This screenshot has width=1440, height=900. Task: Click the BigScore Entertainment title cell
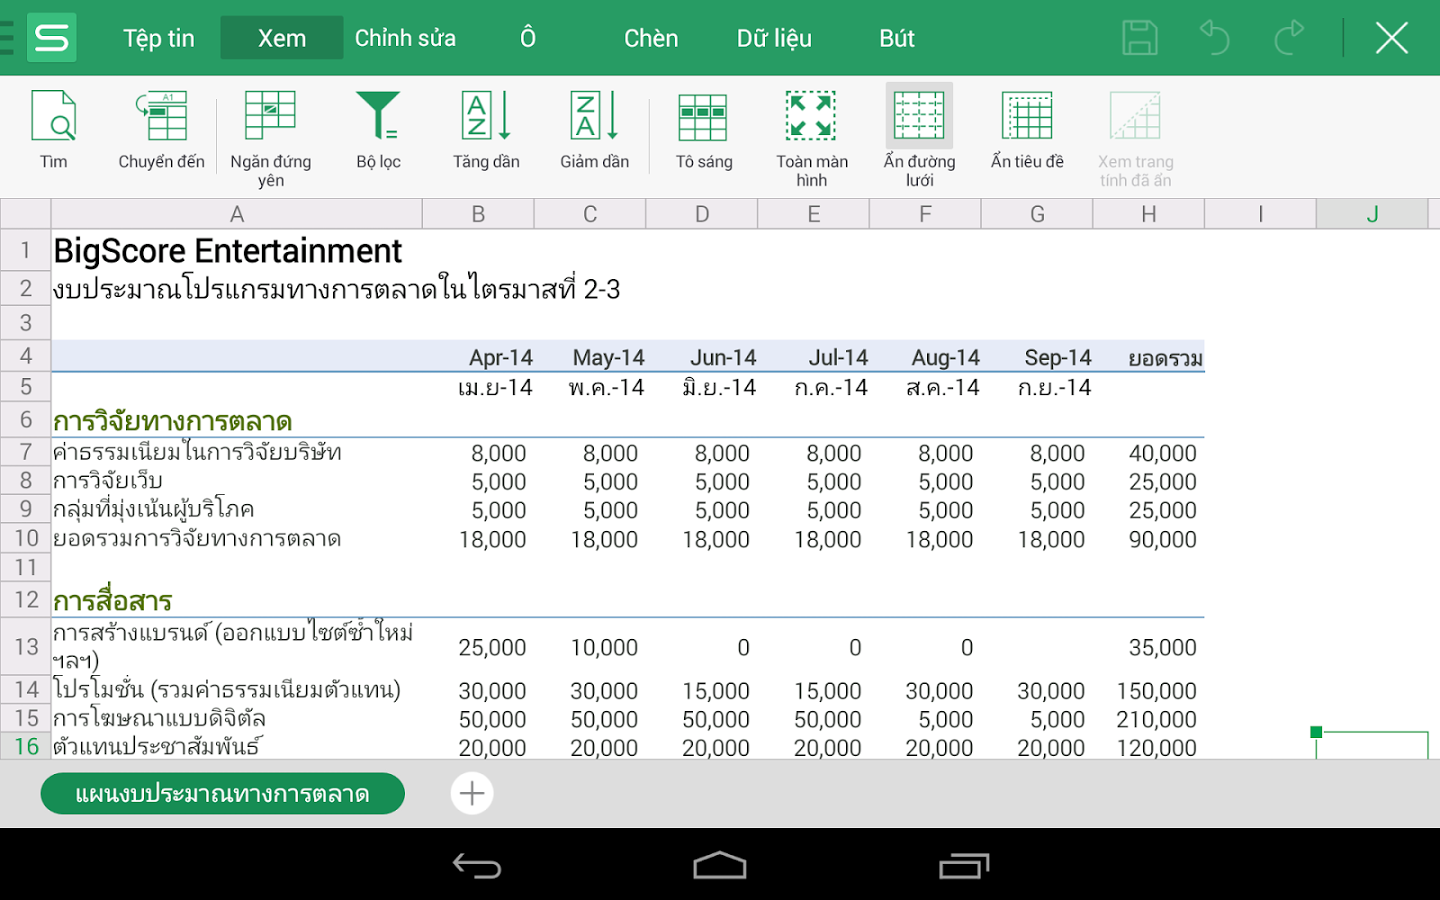pos(228,251)
